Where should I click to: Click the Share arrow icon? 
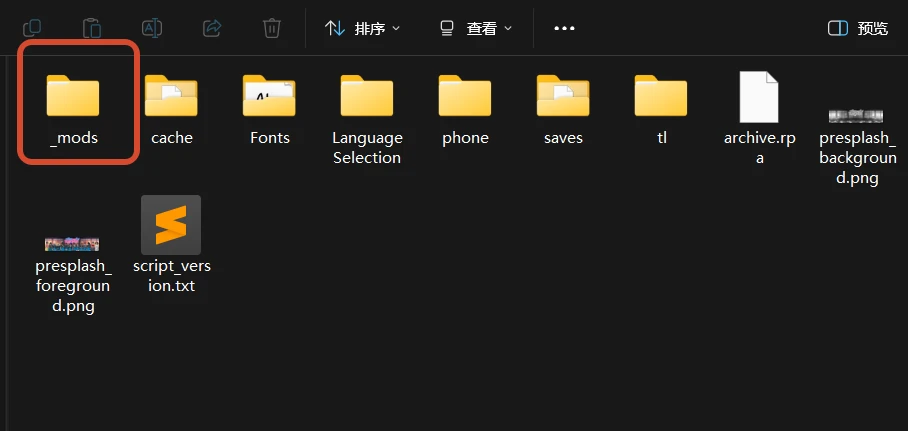[212, 28]
